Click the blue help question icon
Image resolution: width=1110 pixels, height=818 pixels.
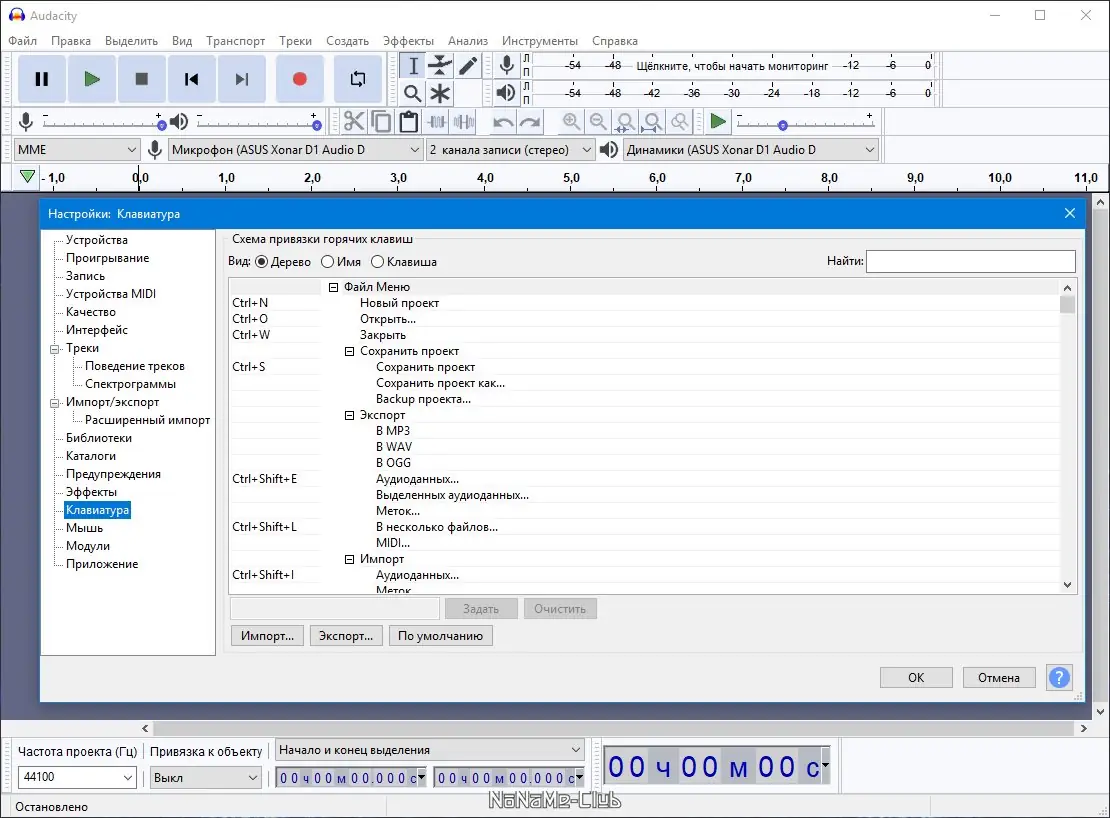pos(1058,677)
